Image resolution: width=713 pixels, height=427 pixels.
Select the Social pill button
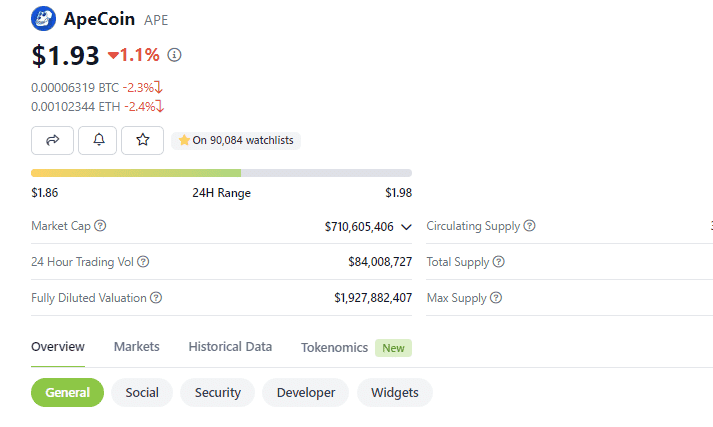tap(142, 392)
